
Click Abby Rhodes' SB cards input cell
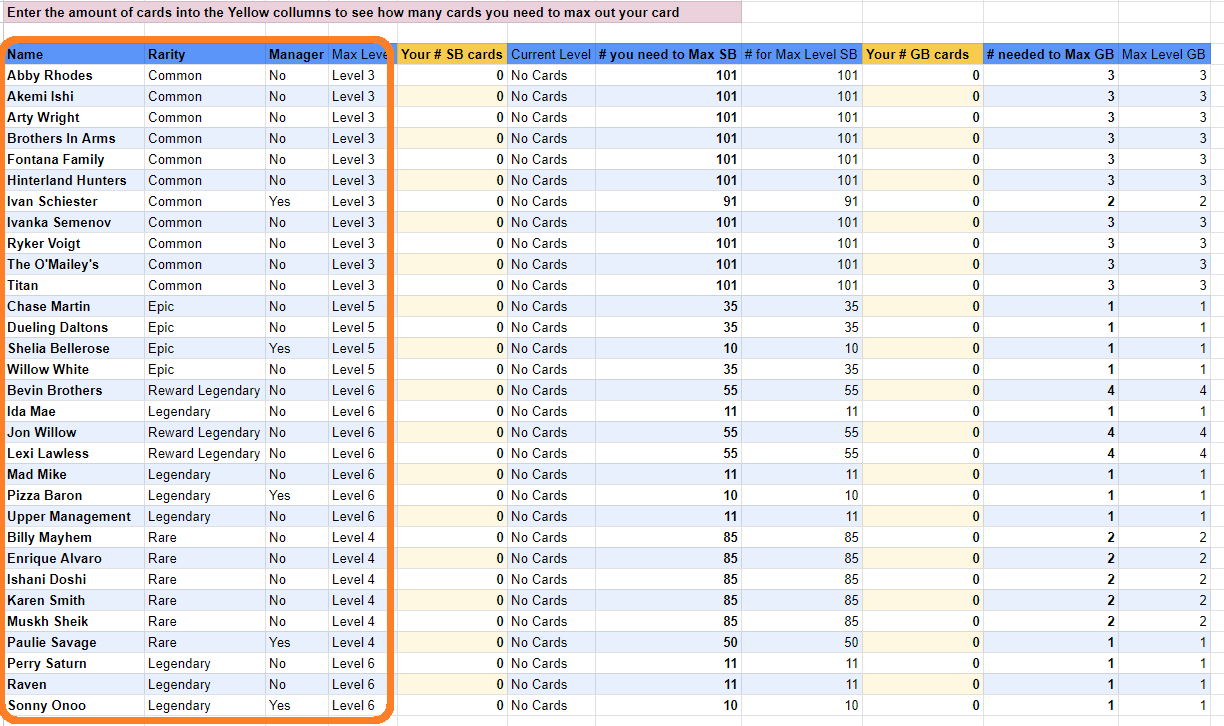tap(452, 75)
